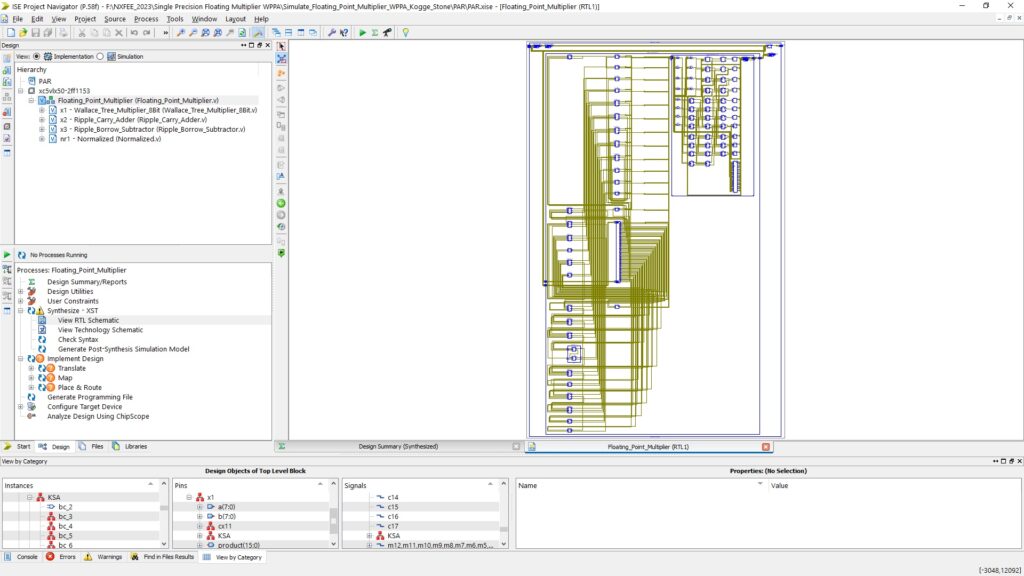Launch View RTL Schematic process
The image size is (1024, 576).
coord(88,320)
